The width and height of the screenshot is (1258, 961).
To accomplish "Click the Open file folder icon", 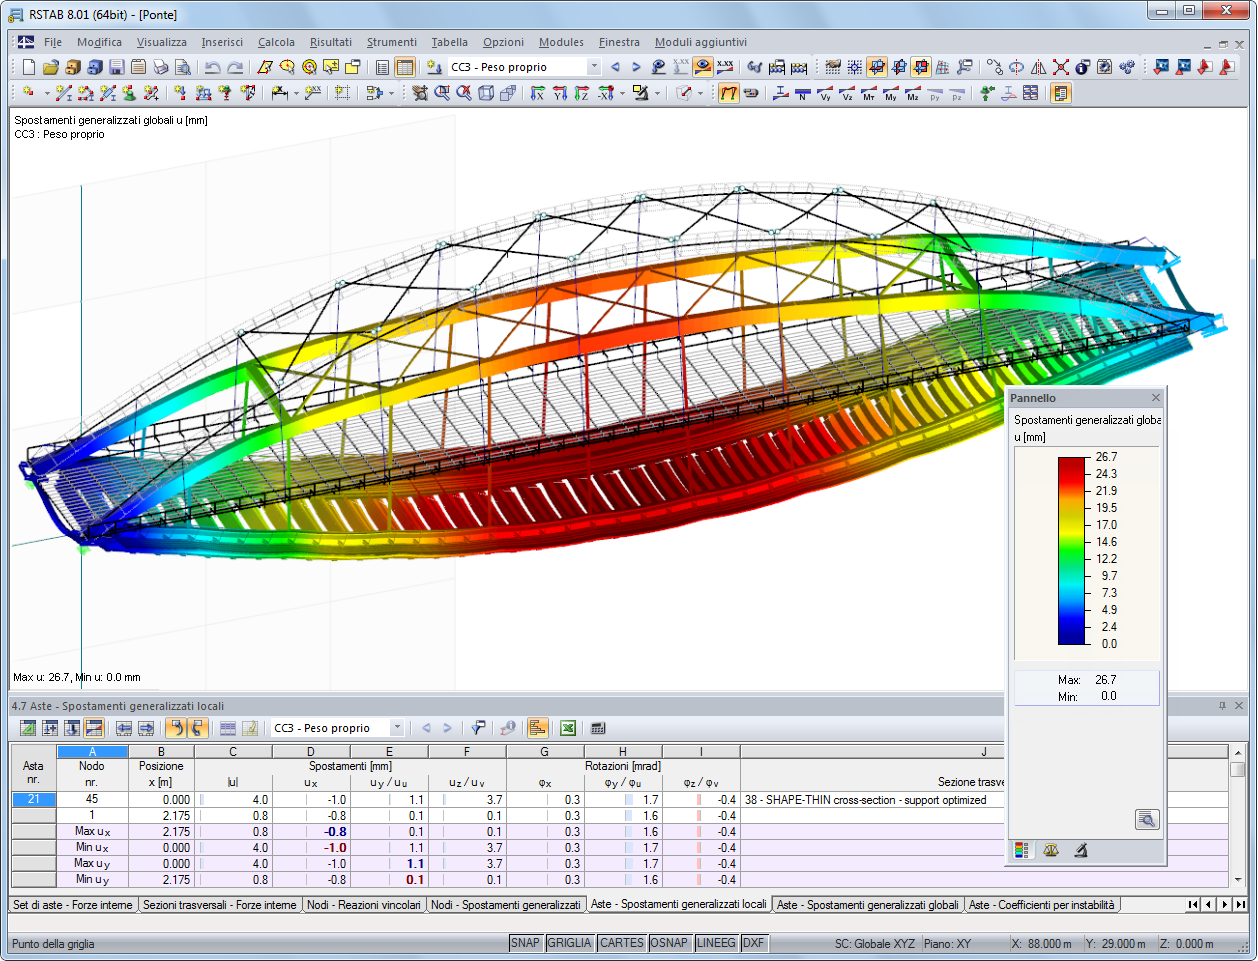I will click(50, 67).
